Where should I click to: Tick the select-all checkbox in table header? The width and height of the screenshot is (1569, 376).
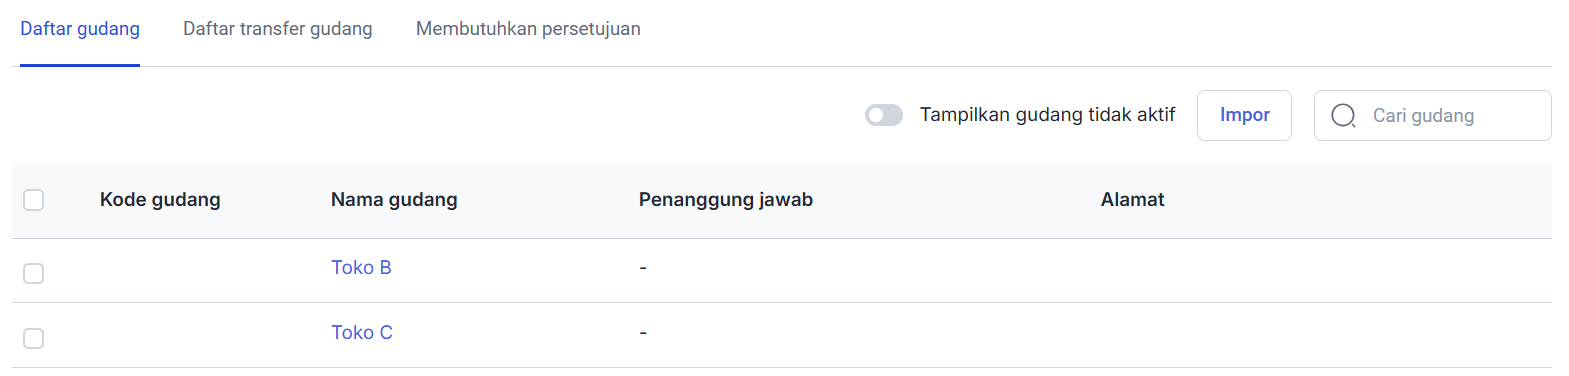34,200
